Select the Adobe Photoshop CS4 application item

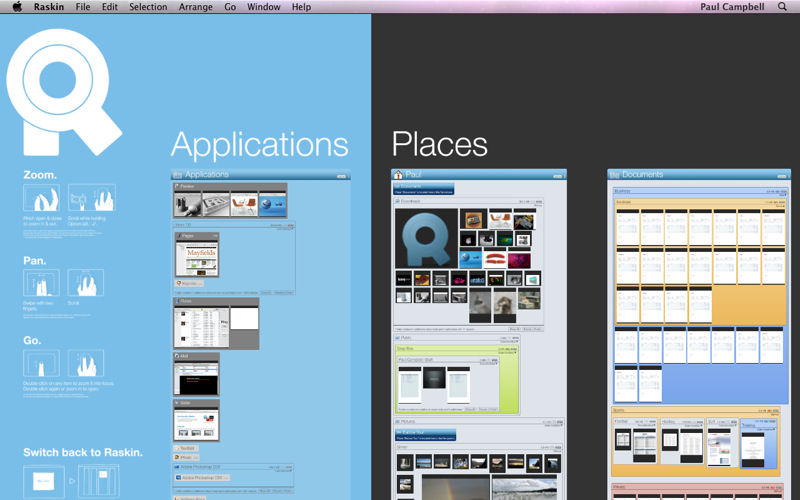pyautogui.click(x=202, y=478)
